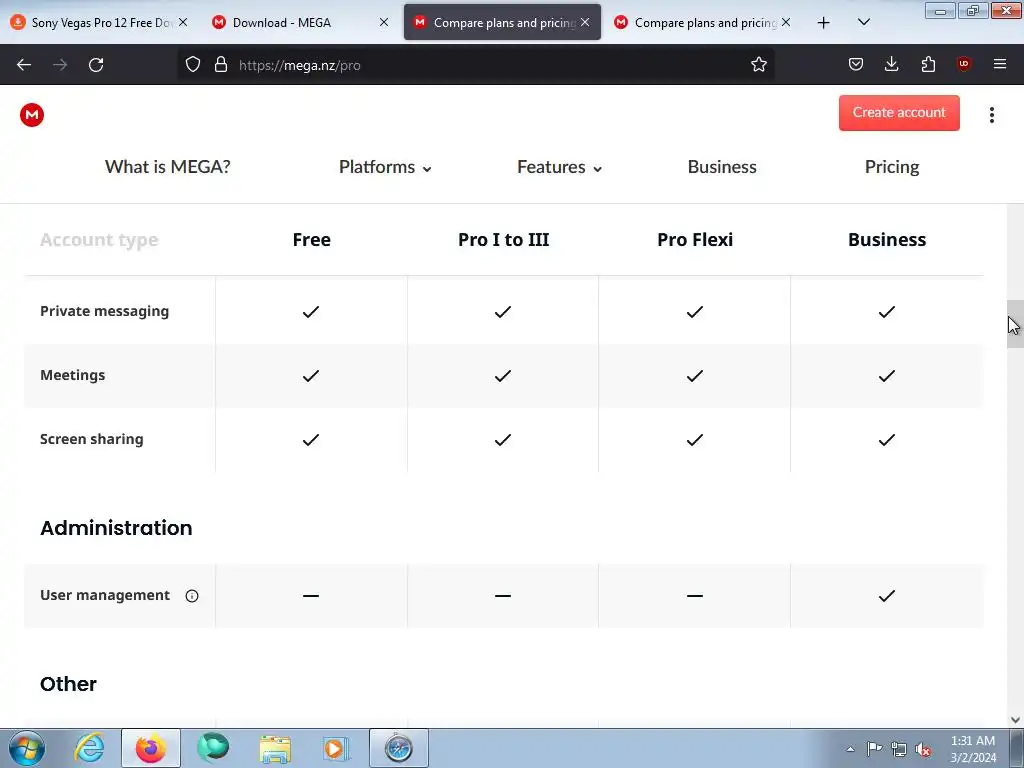The width and height of the screenshot is (1024, 768).
Task: Click the Private messaging row label
Action: pos(104,311)
